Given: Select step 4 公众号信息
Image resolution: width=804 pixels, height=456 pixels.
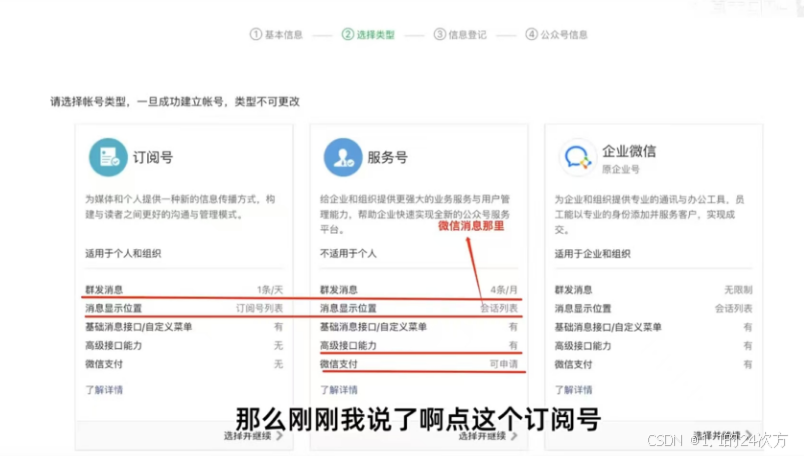Looking at the screenshot, I should 556,34.
